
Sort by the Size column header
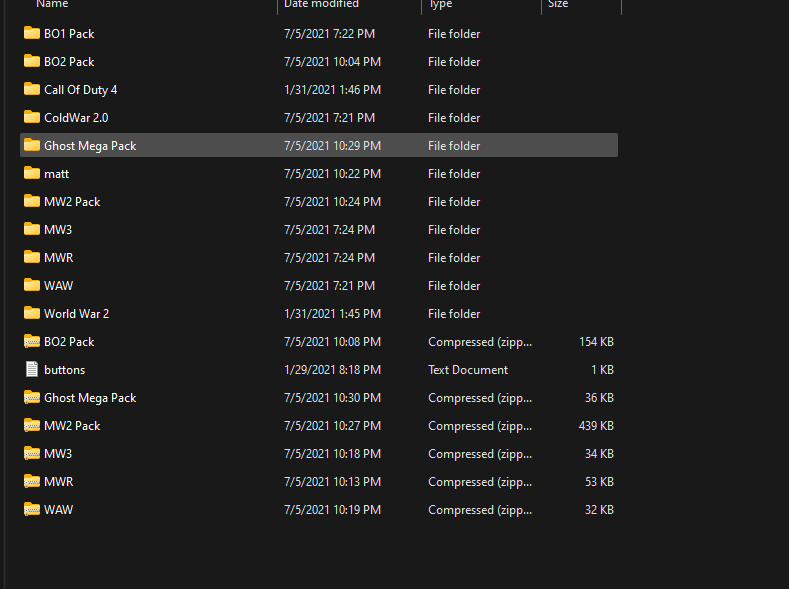pos(558,4)
